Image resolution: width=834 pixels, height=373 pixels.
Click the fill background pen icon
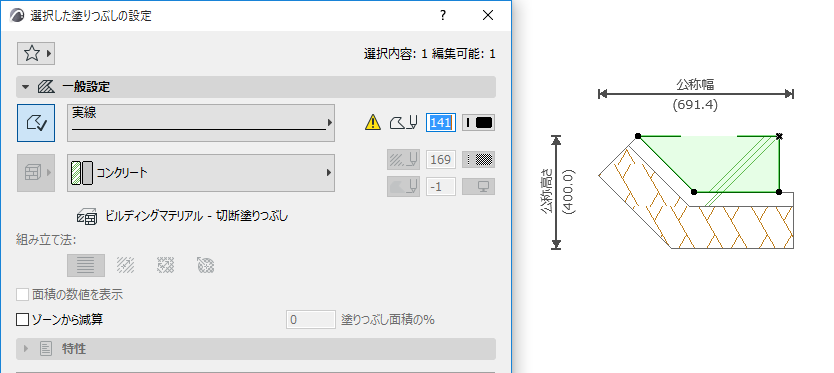point(403,187)
